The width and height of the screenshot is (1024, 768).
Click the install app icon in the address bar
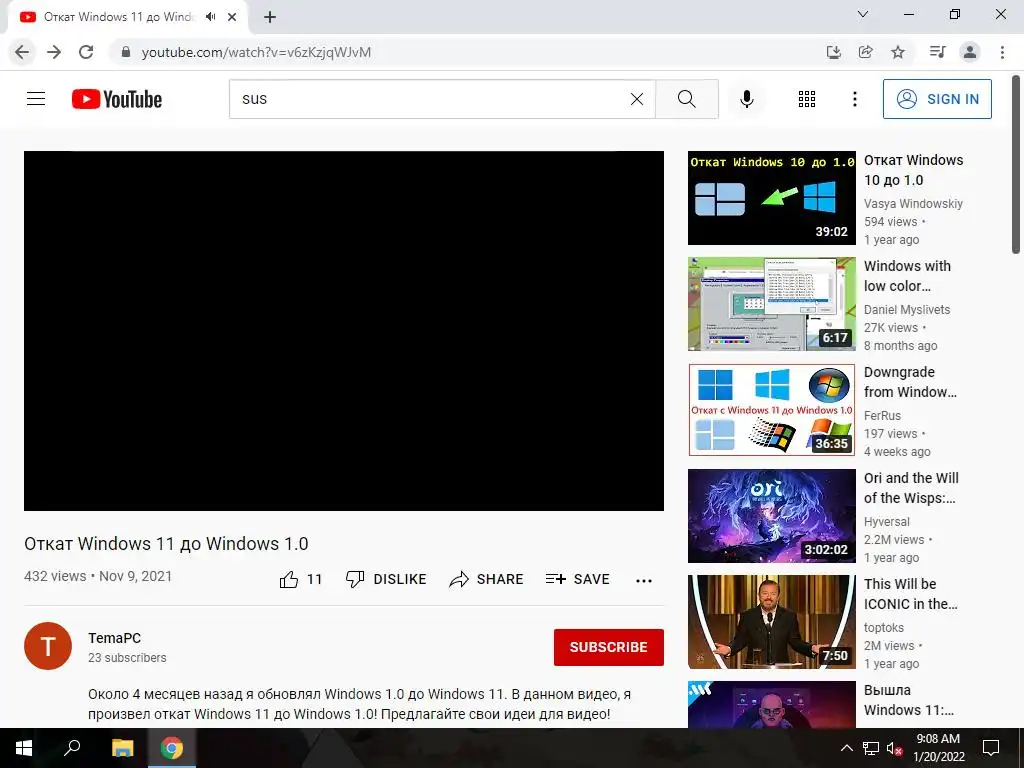tap(833, 52)
